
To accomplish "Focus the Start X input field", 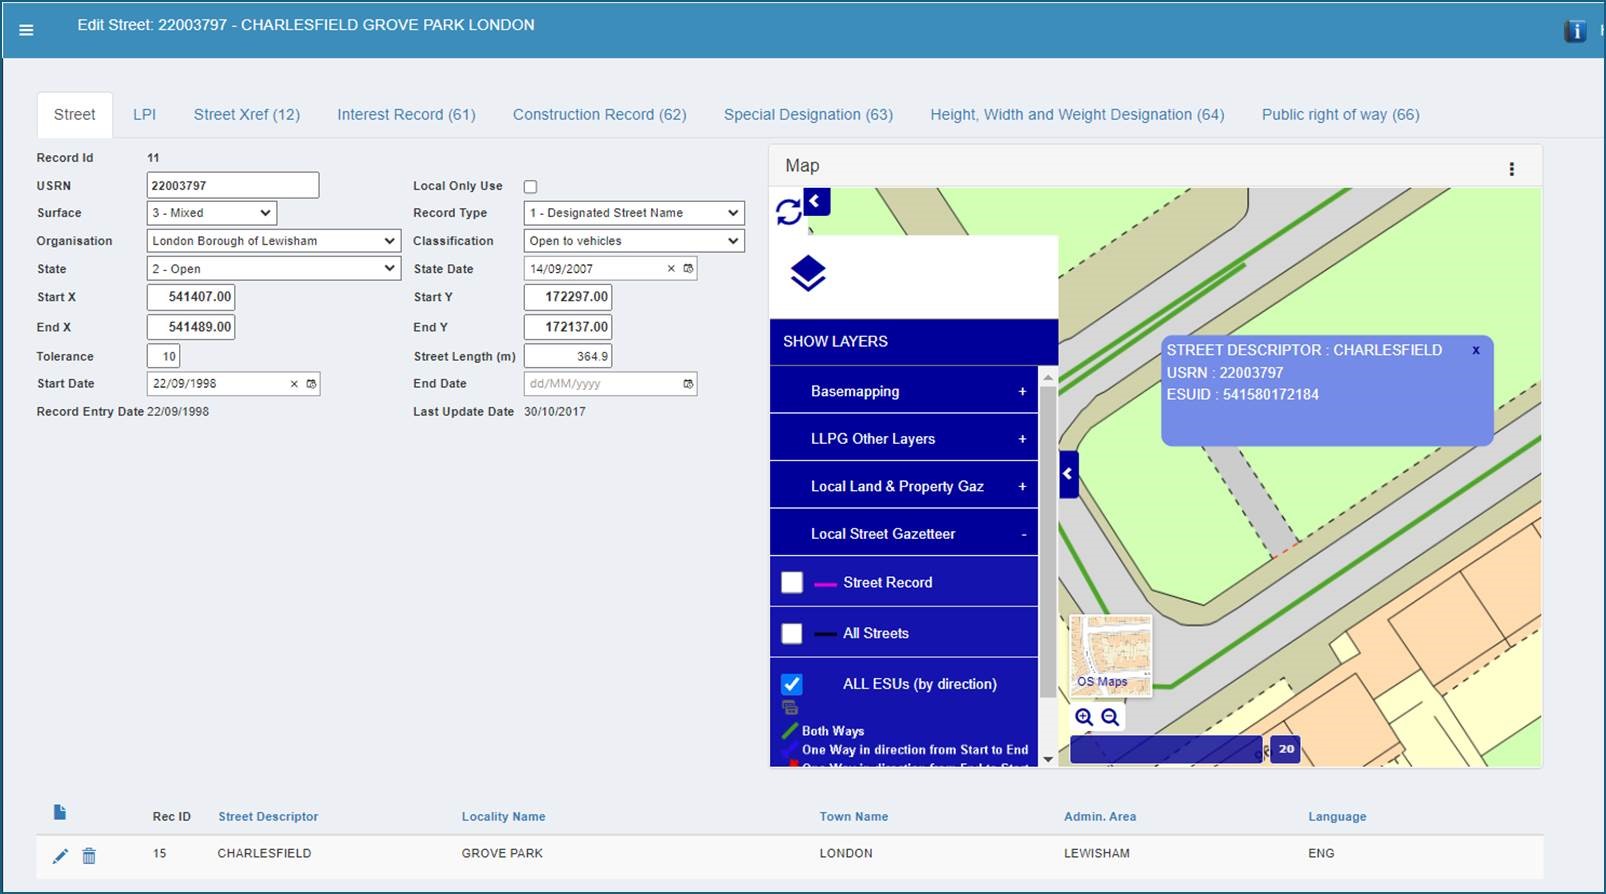I will 191,297.
